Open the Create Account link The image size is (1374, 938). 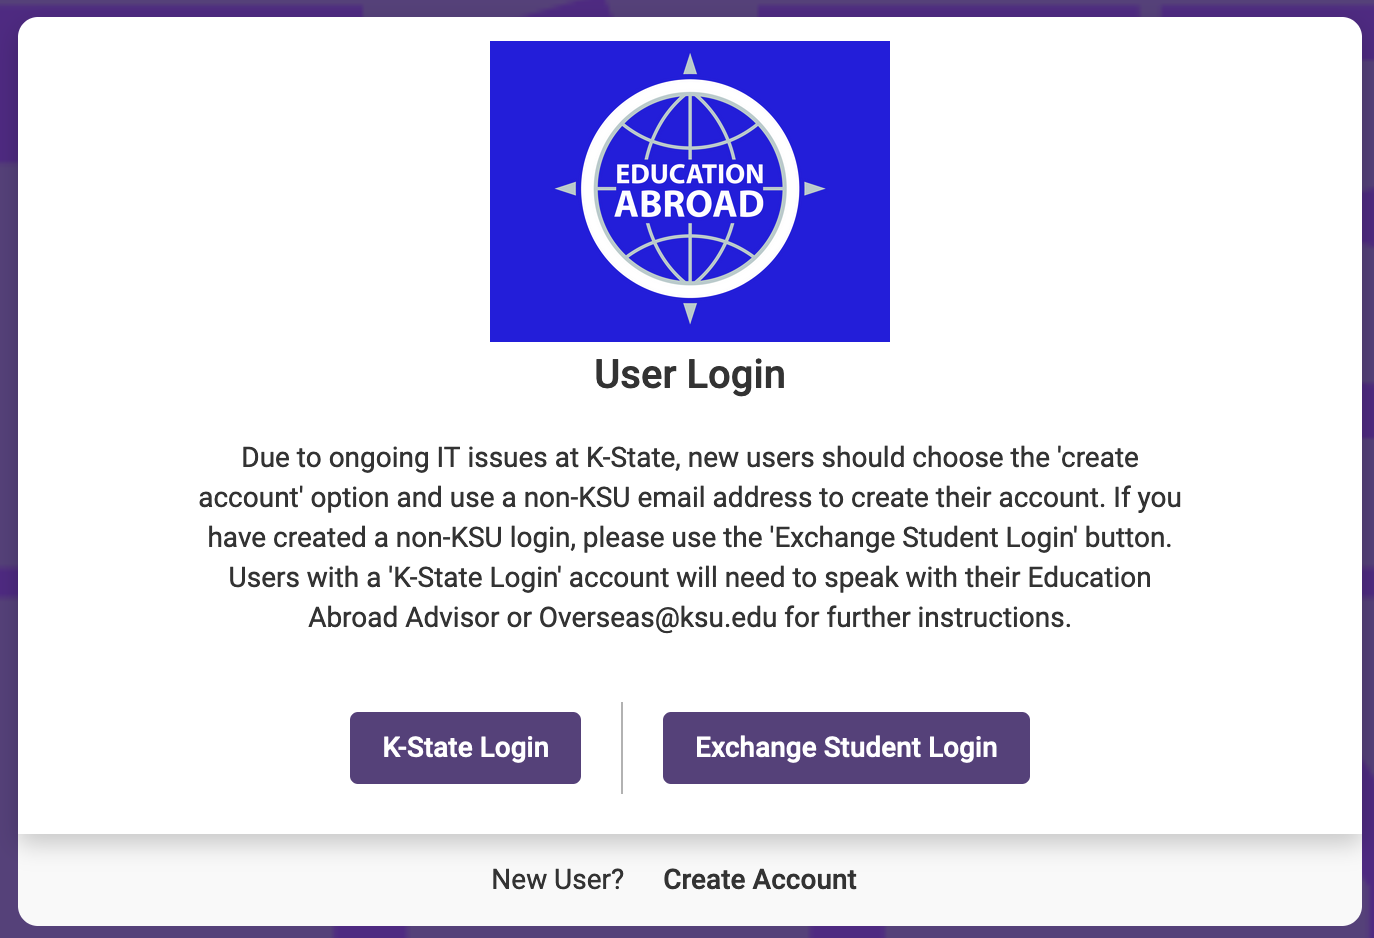[x=759, y=880]
